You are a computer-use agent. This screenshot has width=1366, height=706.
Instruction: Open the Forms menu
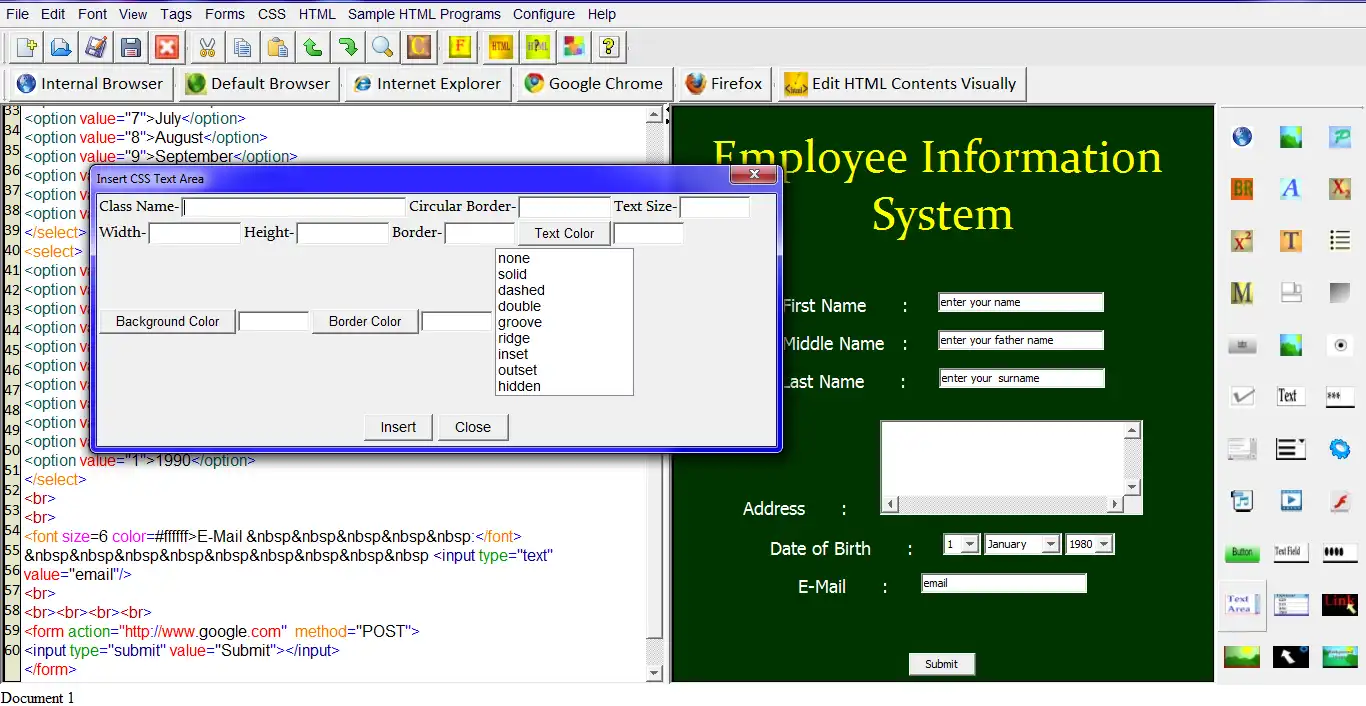[x=224, y=14]
